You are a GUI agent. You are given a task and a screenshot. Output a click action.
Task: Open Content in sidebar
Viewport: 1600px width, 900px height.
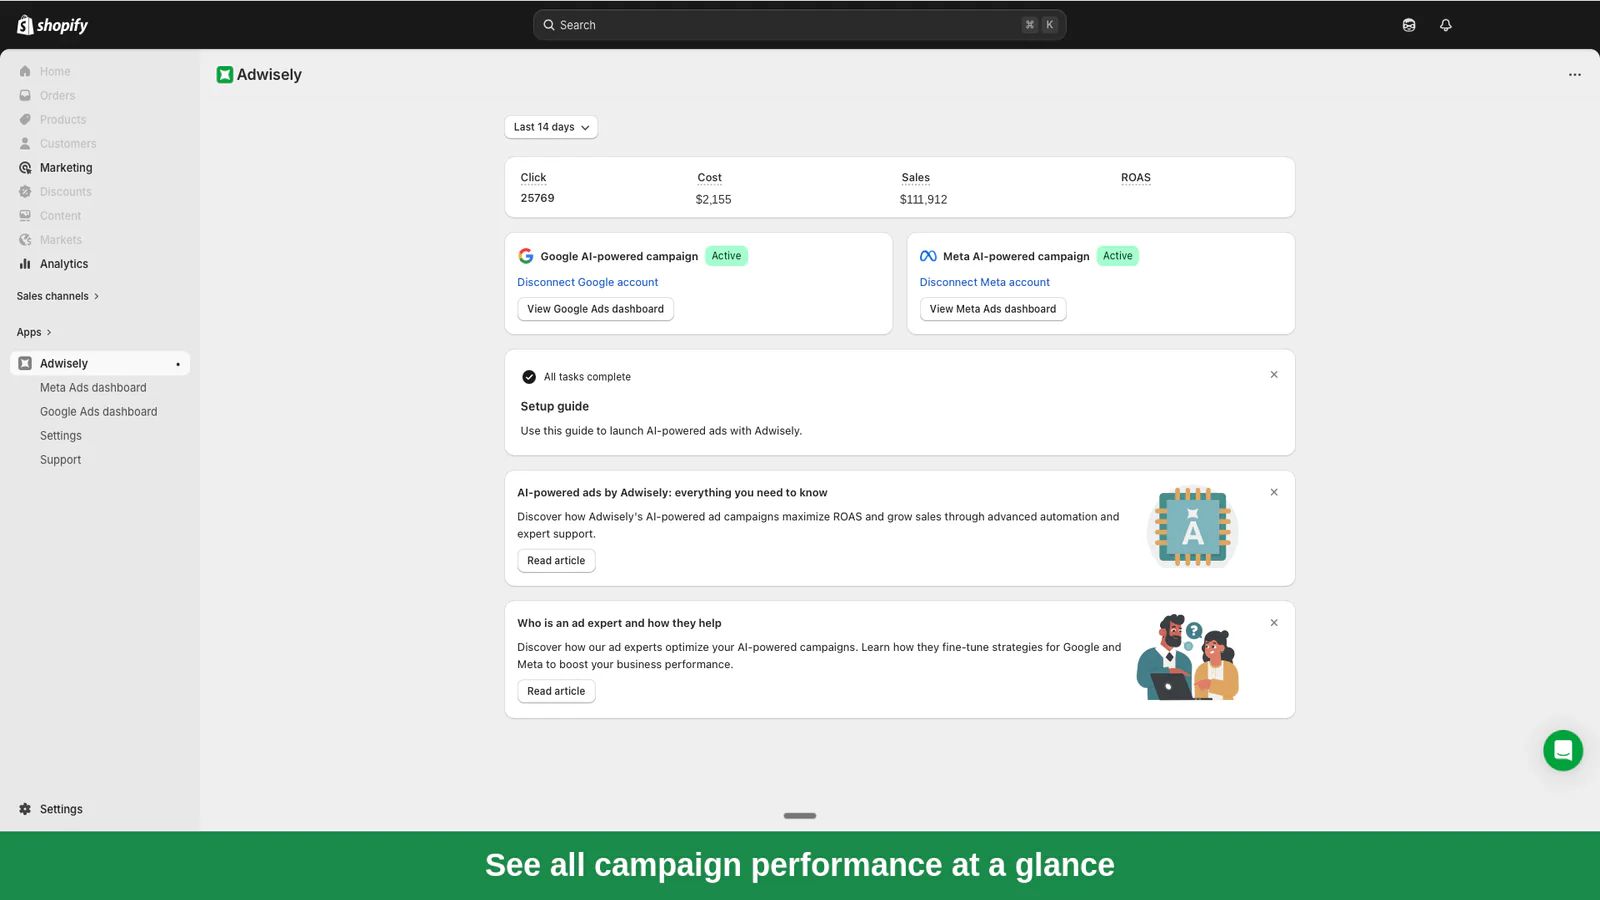tap(61, 215)
